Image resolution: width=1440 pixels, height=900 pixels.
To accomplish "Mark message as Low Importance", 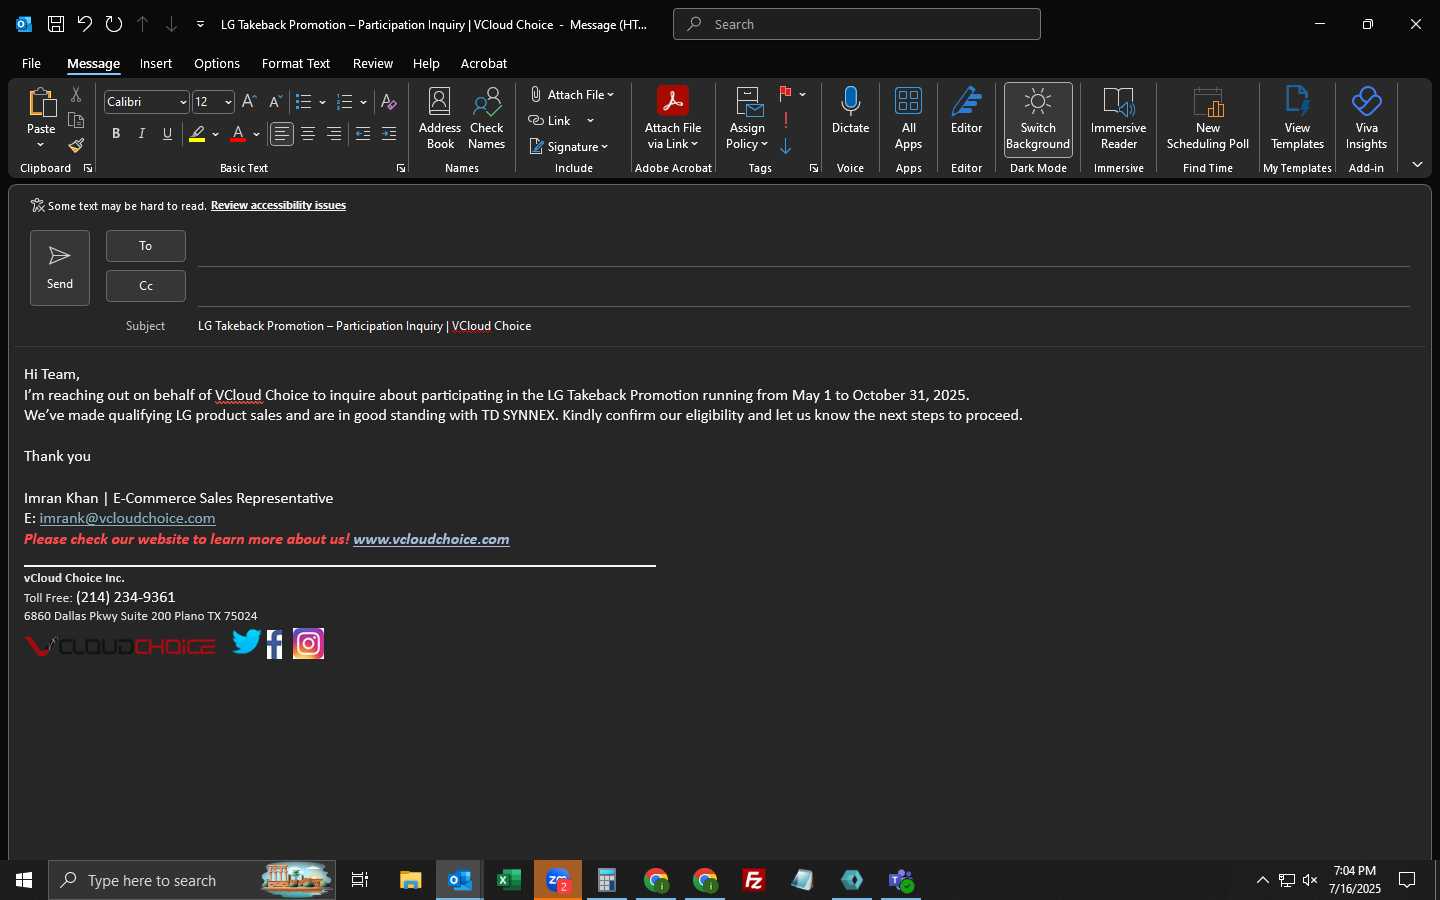I will 786,146.
